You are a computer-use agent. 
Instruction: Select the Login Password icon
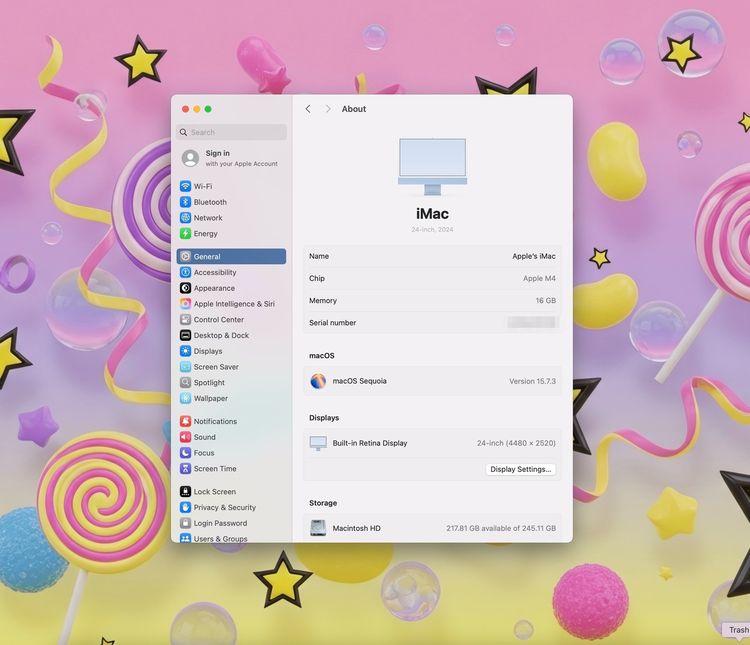point(186,523)
